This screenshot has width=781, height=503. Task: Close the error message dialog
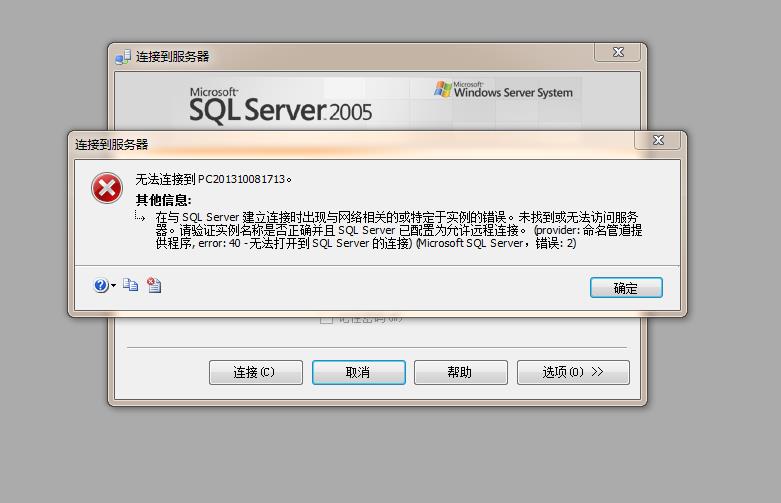(658, 140)
